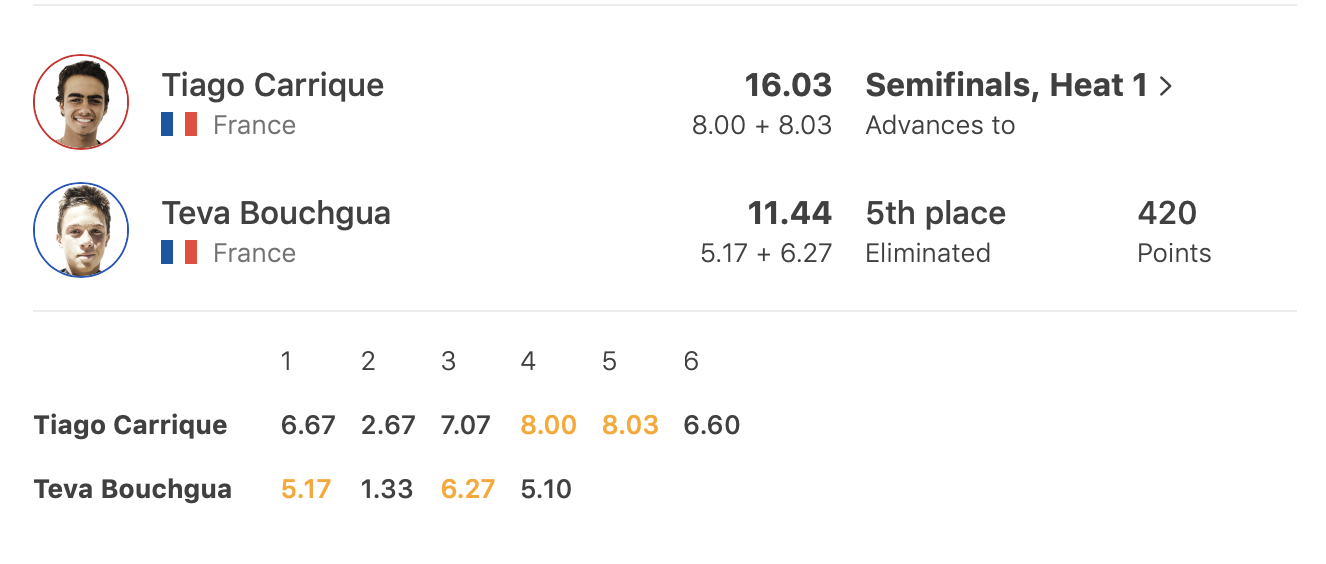Click France flag next to Teva Bouchgua

(x=179, y=252)
